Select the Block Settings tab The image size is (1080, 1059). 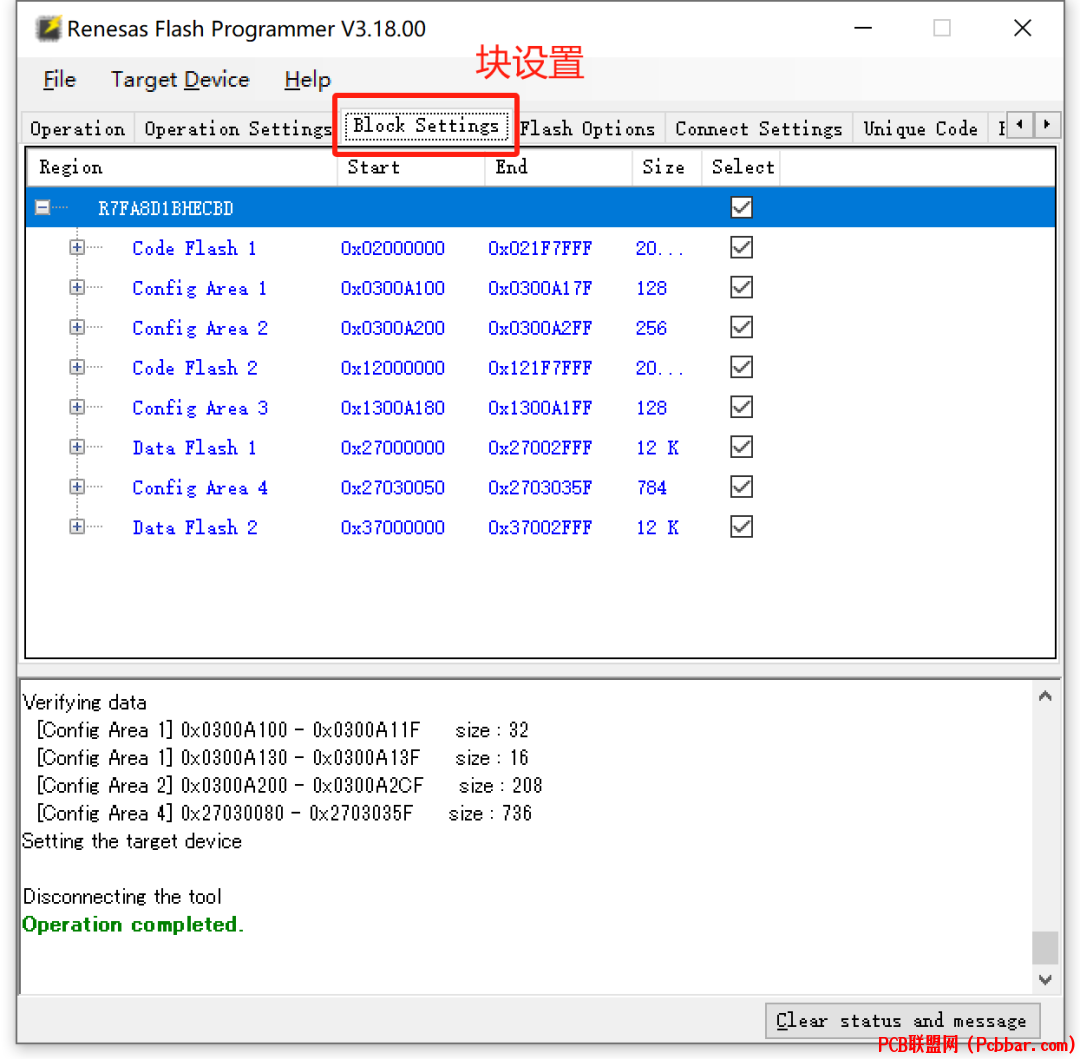[426, 125]
